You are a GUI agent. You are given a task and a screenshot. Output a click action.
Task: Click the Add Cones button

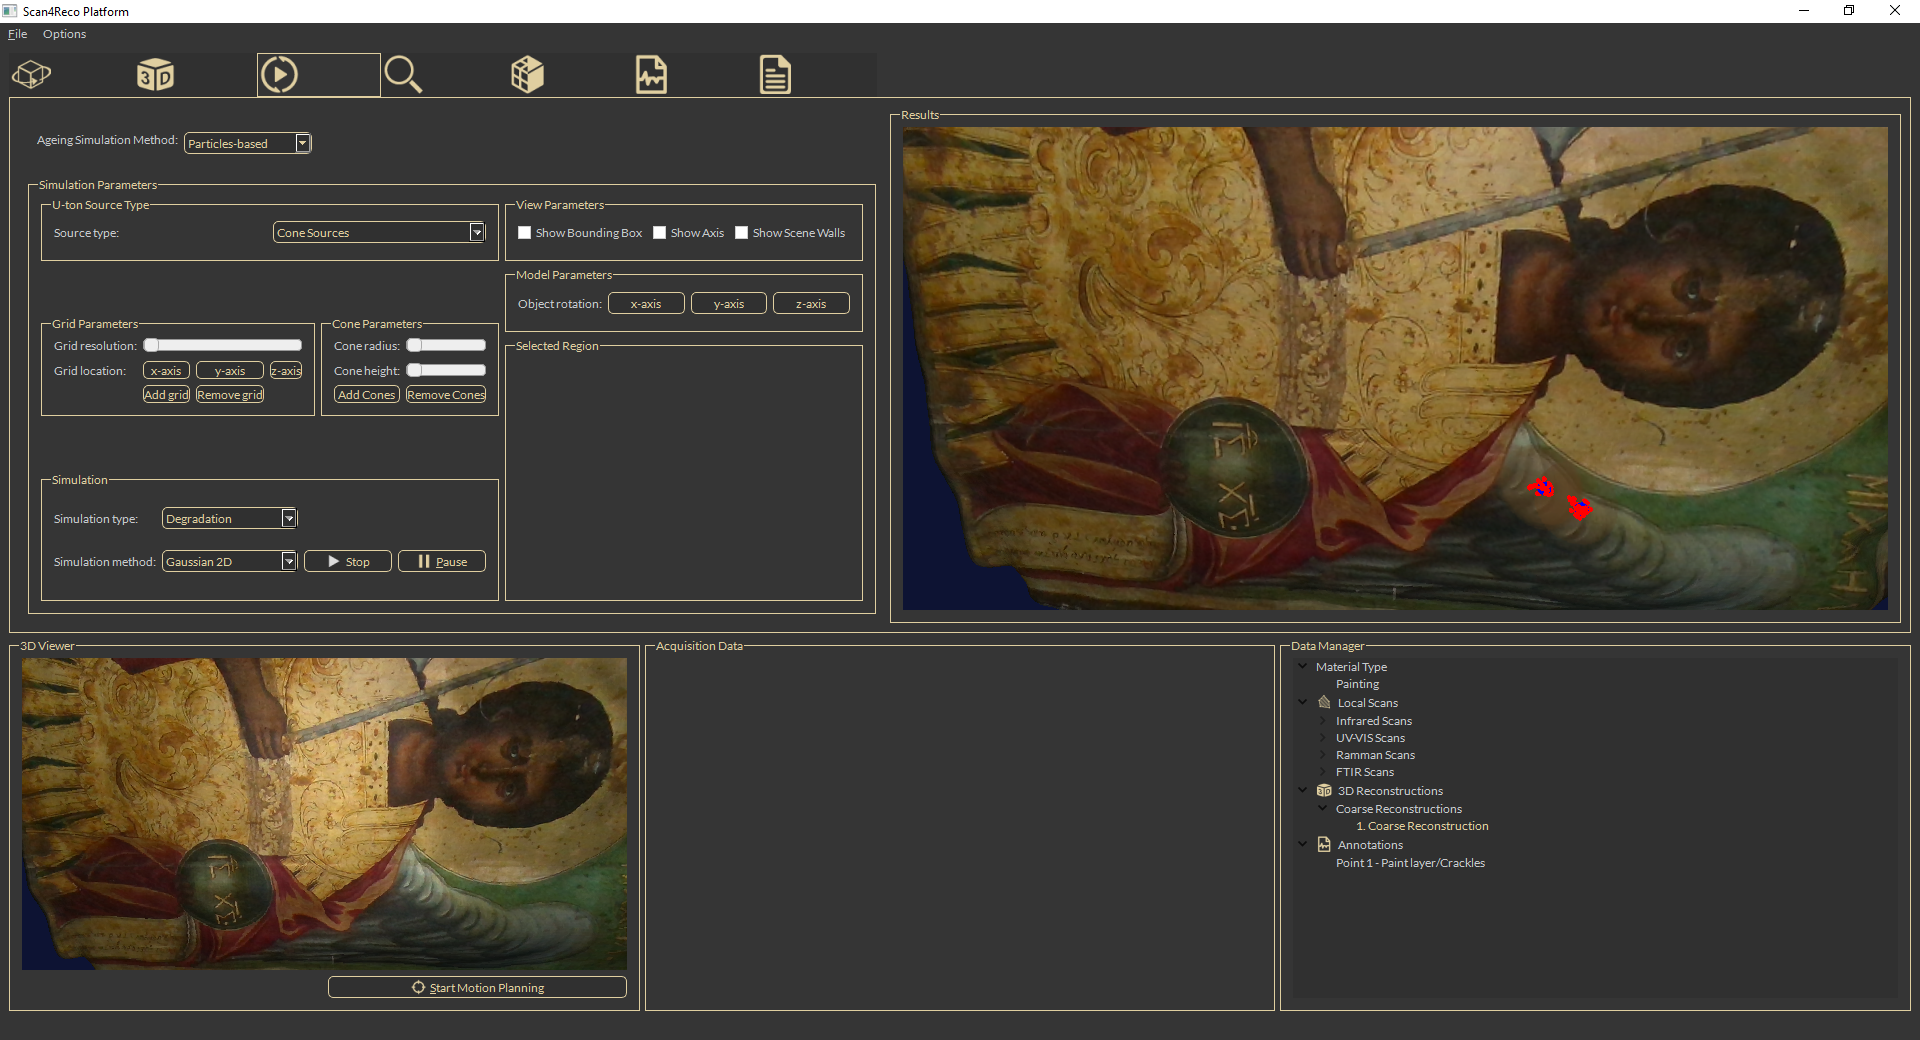[367, 395]
